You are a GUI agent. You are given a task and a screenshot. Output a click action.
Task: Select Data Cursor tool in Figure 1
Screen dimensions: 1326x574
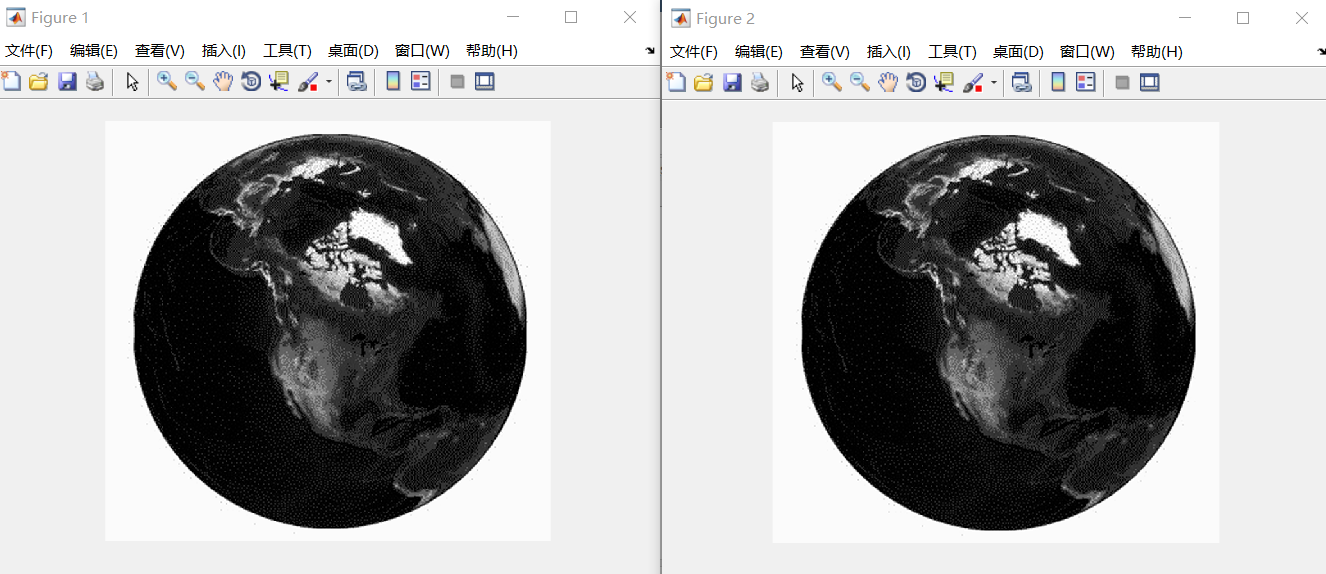point(279,82)
